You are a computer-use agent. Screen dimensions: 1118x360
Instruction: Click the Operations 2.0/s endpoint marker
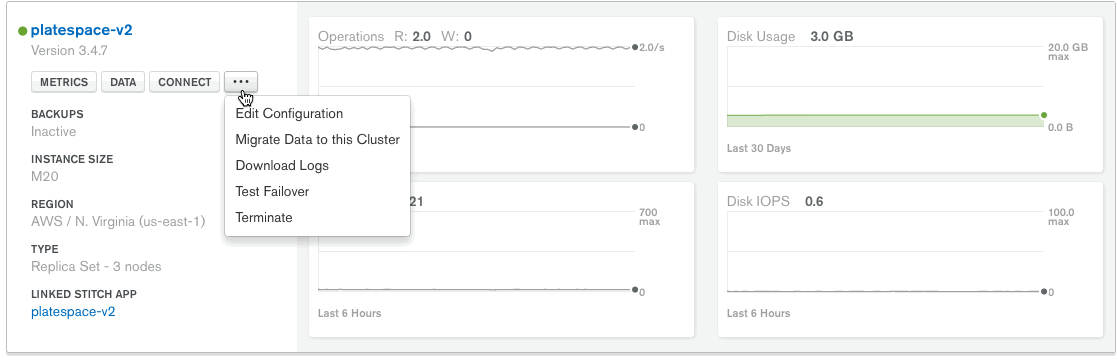(x=635, y=48)
